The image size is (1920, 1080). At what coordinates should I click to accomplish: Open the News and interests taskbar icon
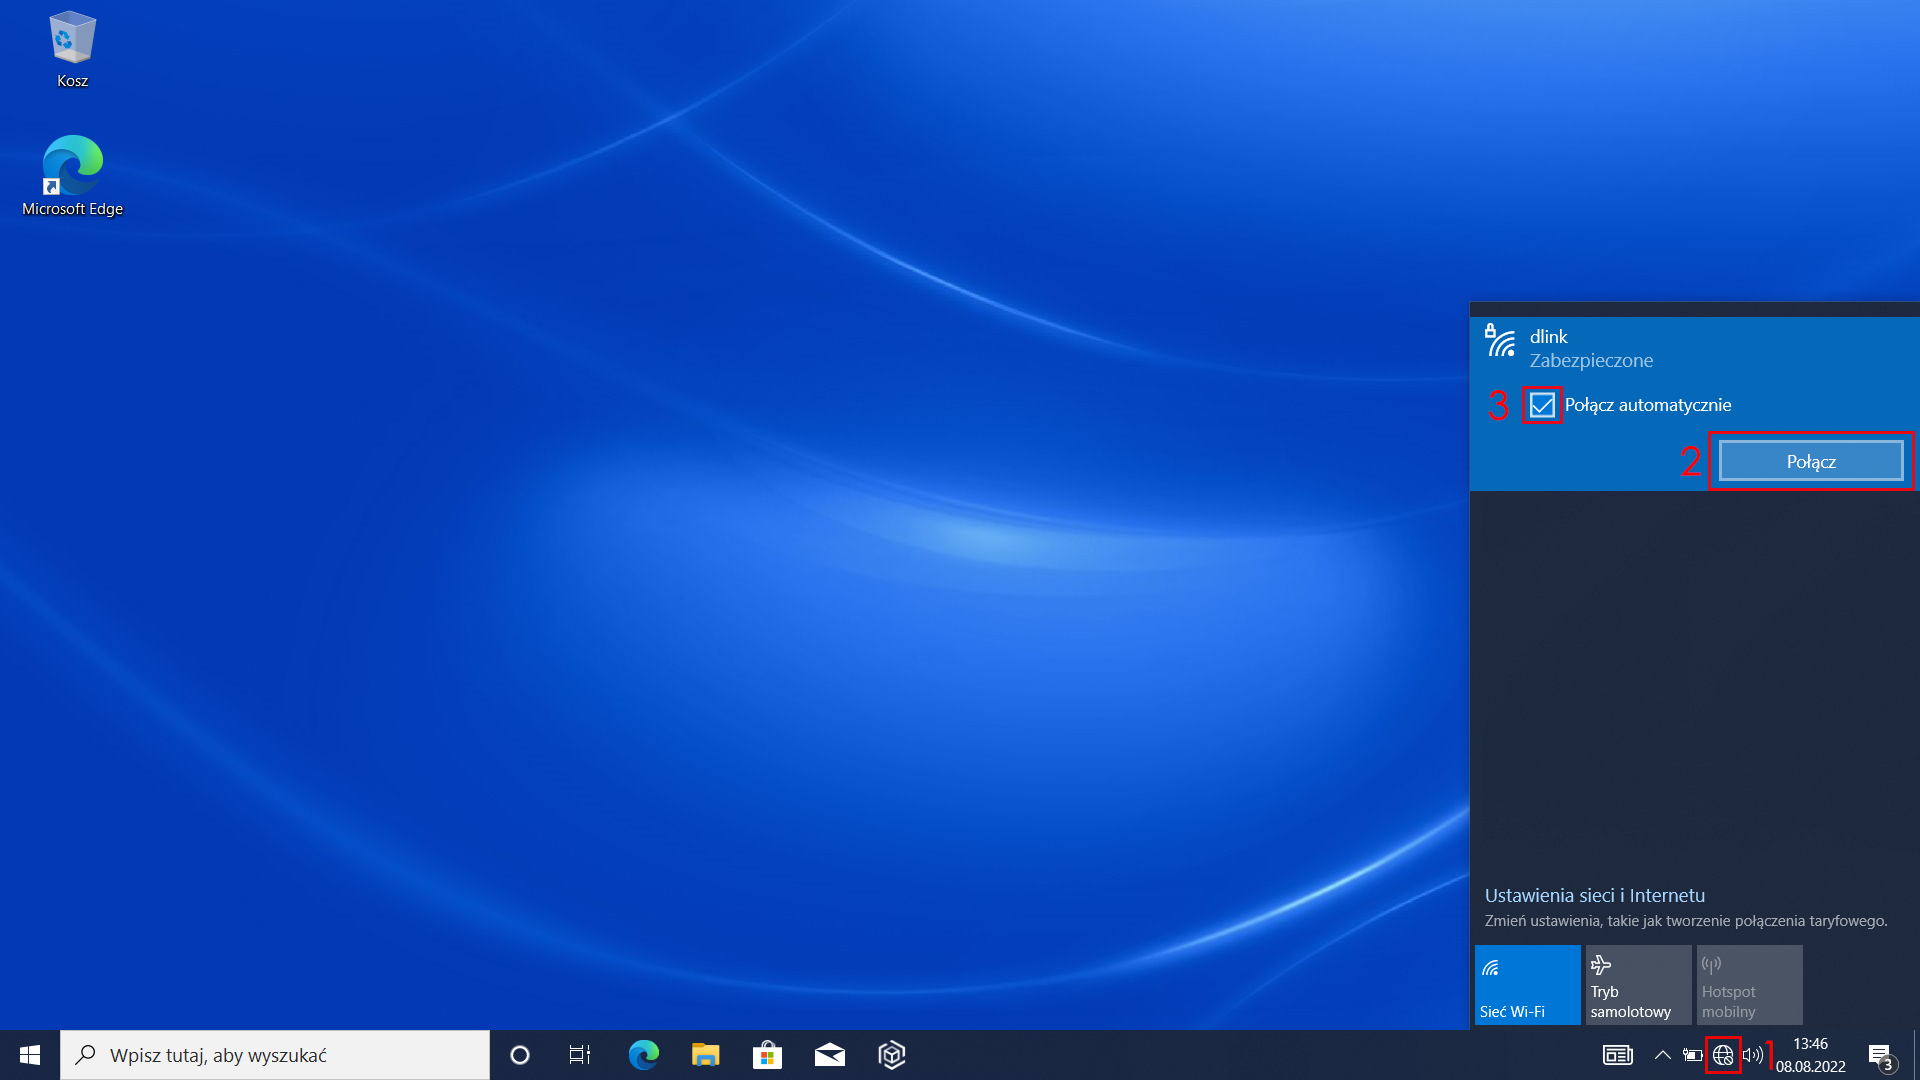pyautogui.click(x=1617, y=1055)
